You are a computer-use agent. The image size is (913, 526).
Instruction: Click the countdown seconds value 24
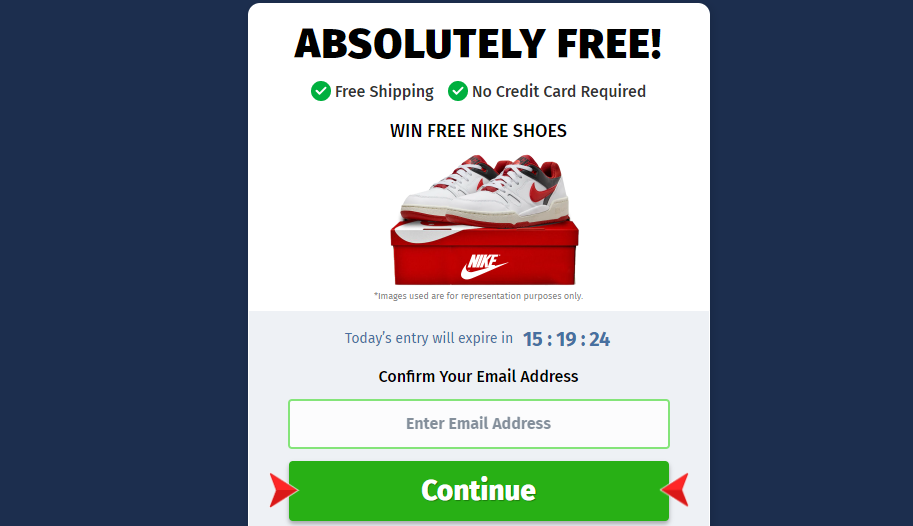click(x=600, y=339)
